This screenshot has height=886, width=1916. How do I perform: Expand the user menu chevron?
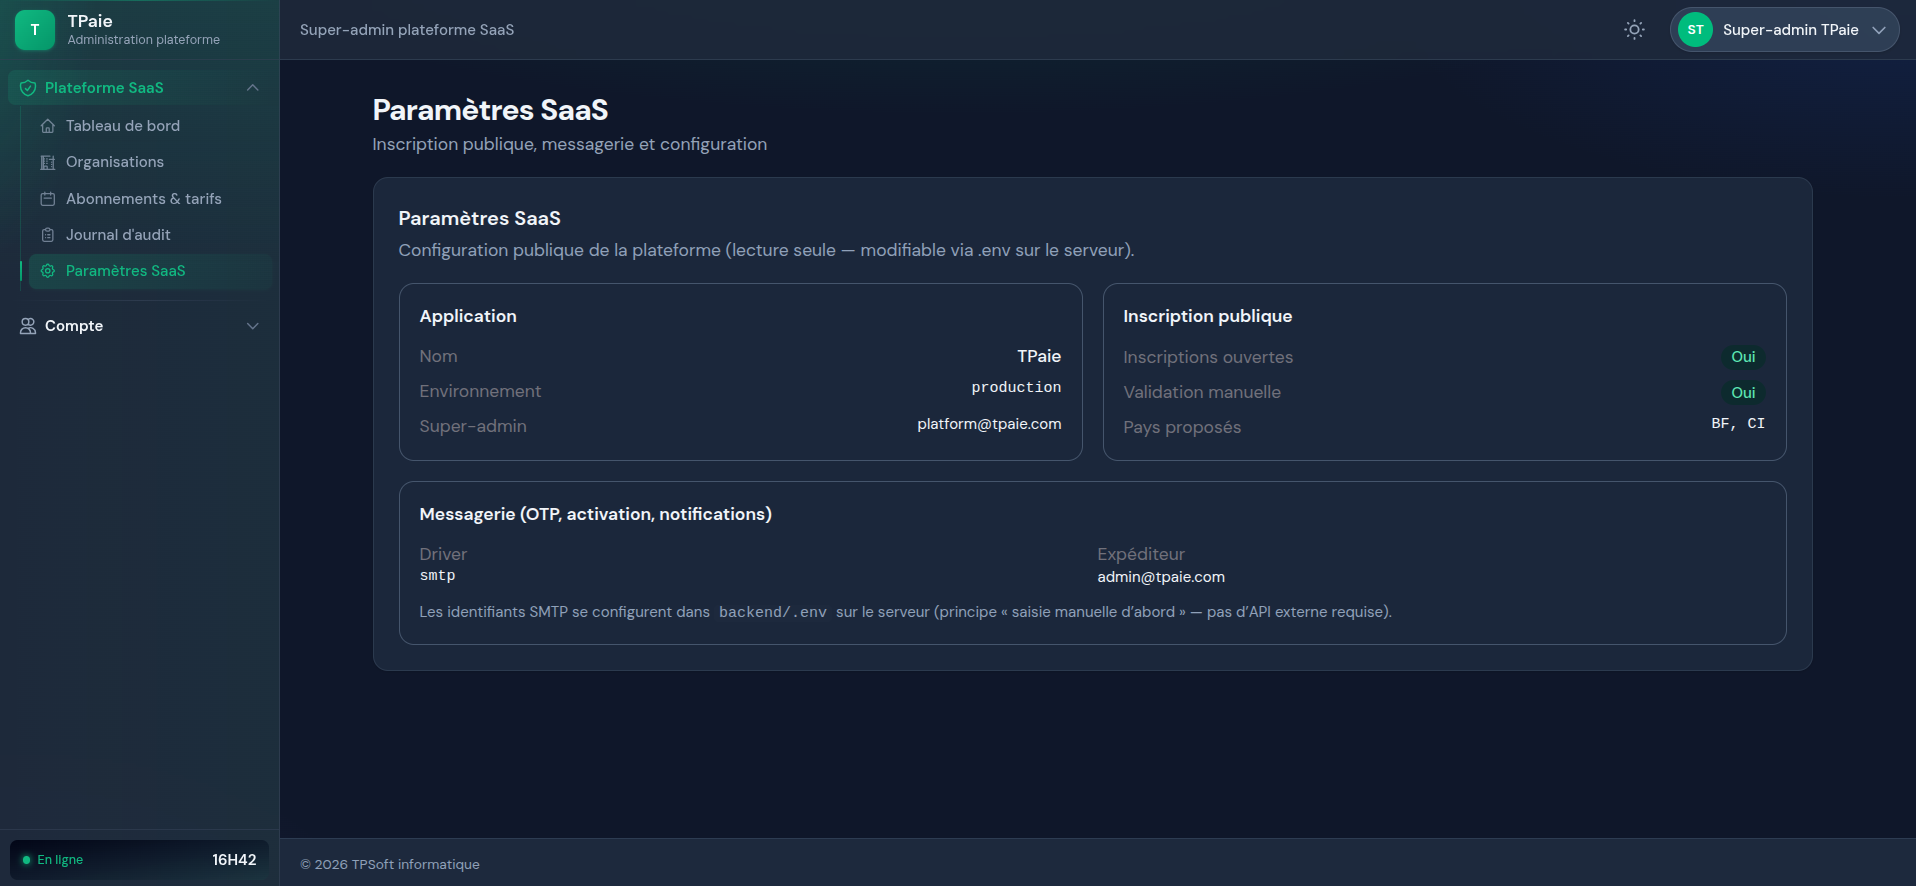point(1879,30)
